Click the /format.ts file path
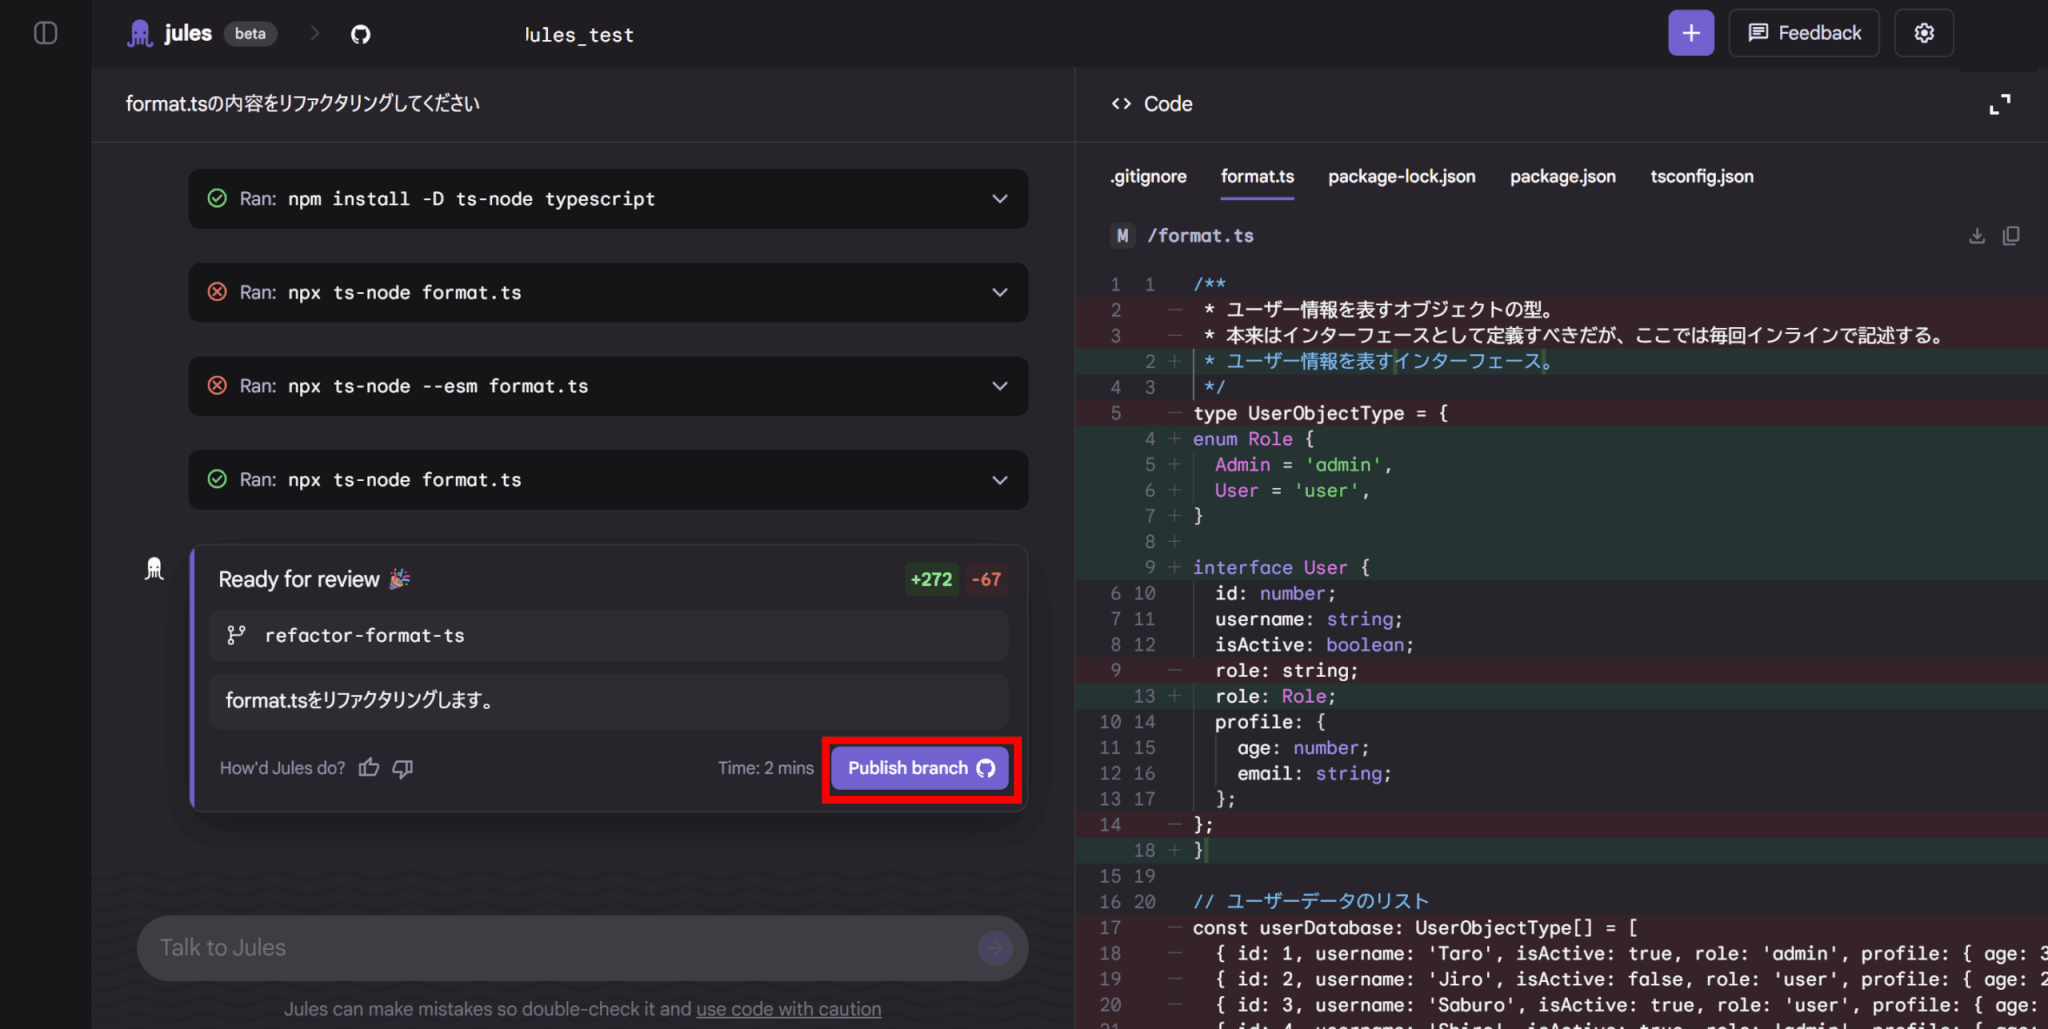 click(x=1200, y=236)
